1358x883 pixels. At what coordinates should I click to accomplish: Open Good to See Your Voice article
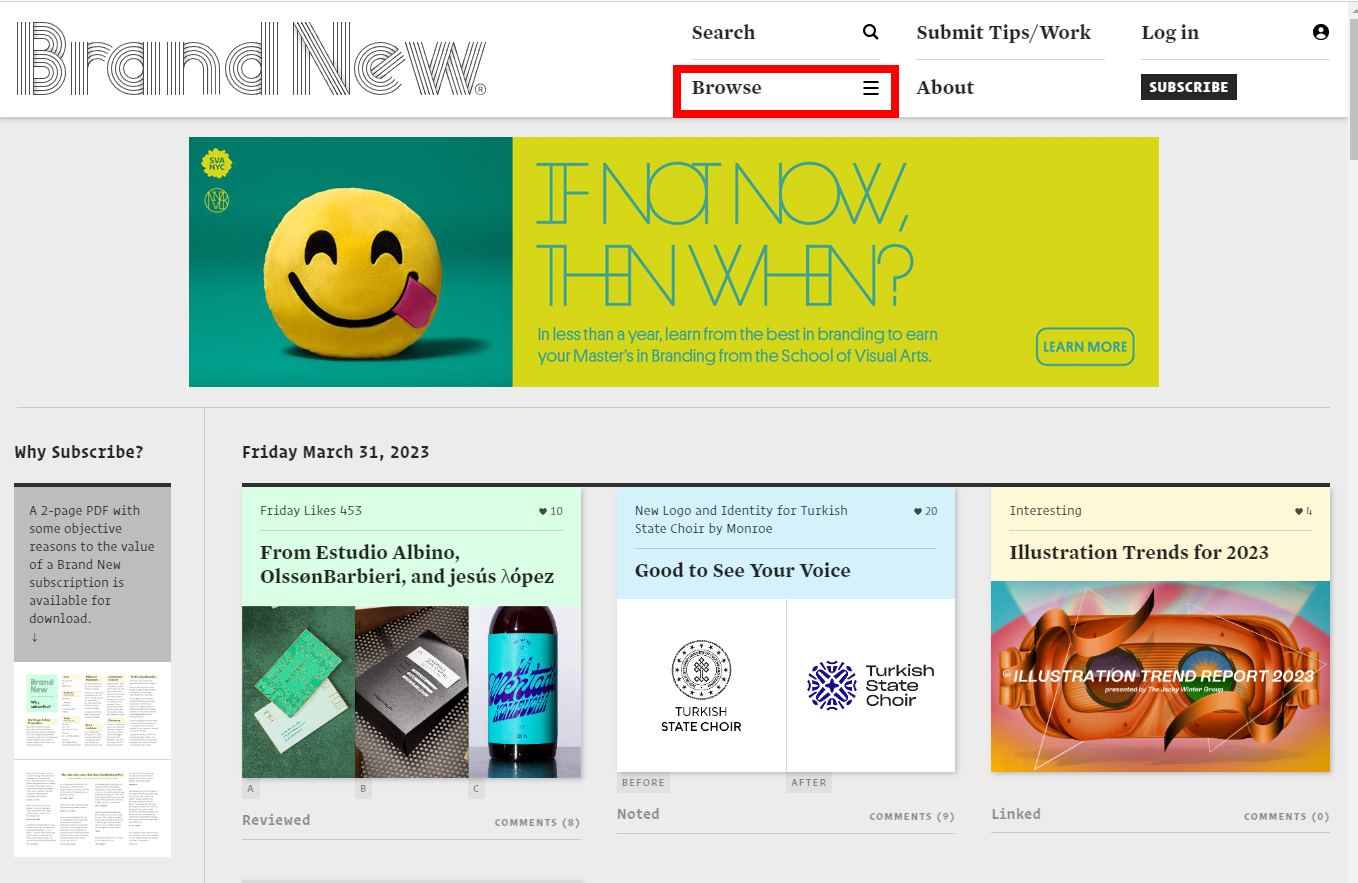743,570
